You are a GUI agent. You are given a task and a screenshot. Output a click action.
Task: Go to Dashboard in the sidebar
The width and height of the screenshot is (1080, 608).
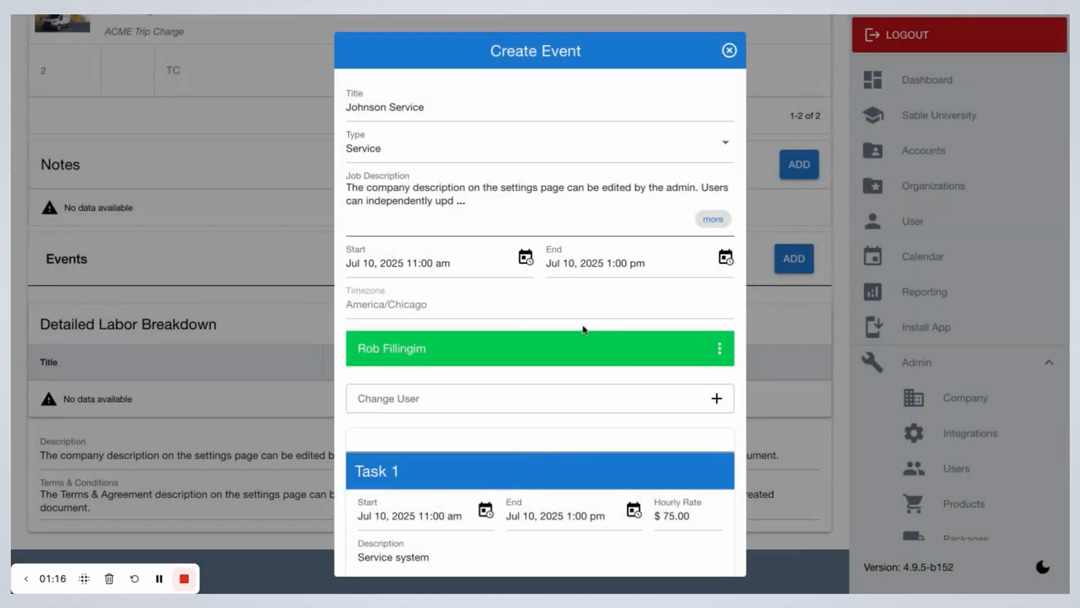point(926,80)
